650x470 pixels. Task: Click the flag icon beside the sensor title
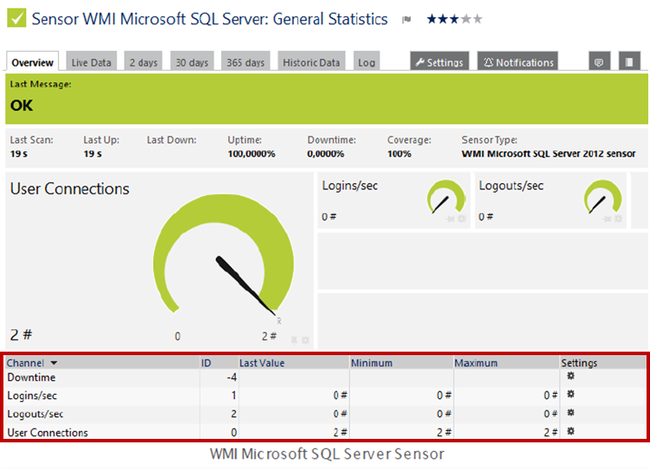click(x=406, y=19)
